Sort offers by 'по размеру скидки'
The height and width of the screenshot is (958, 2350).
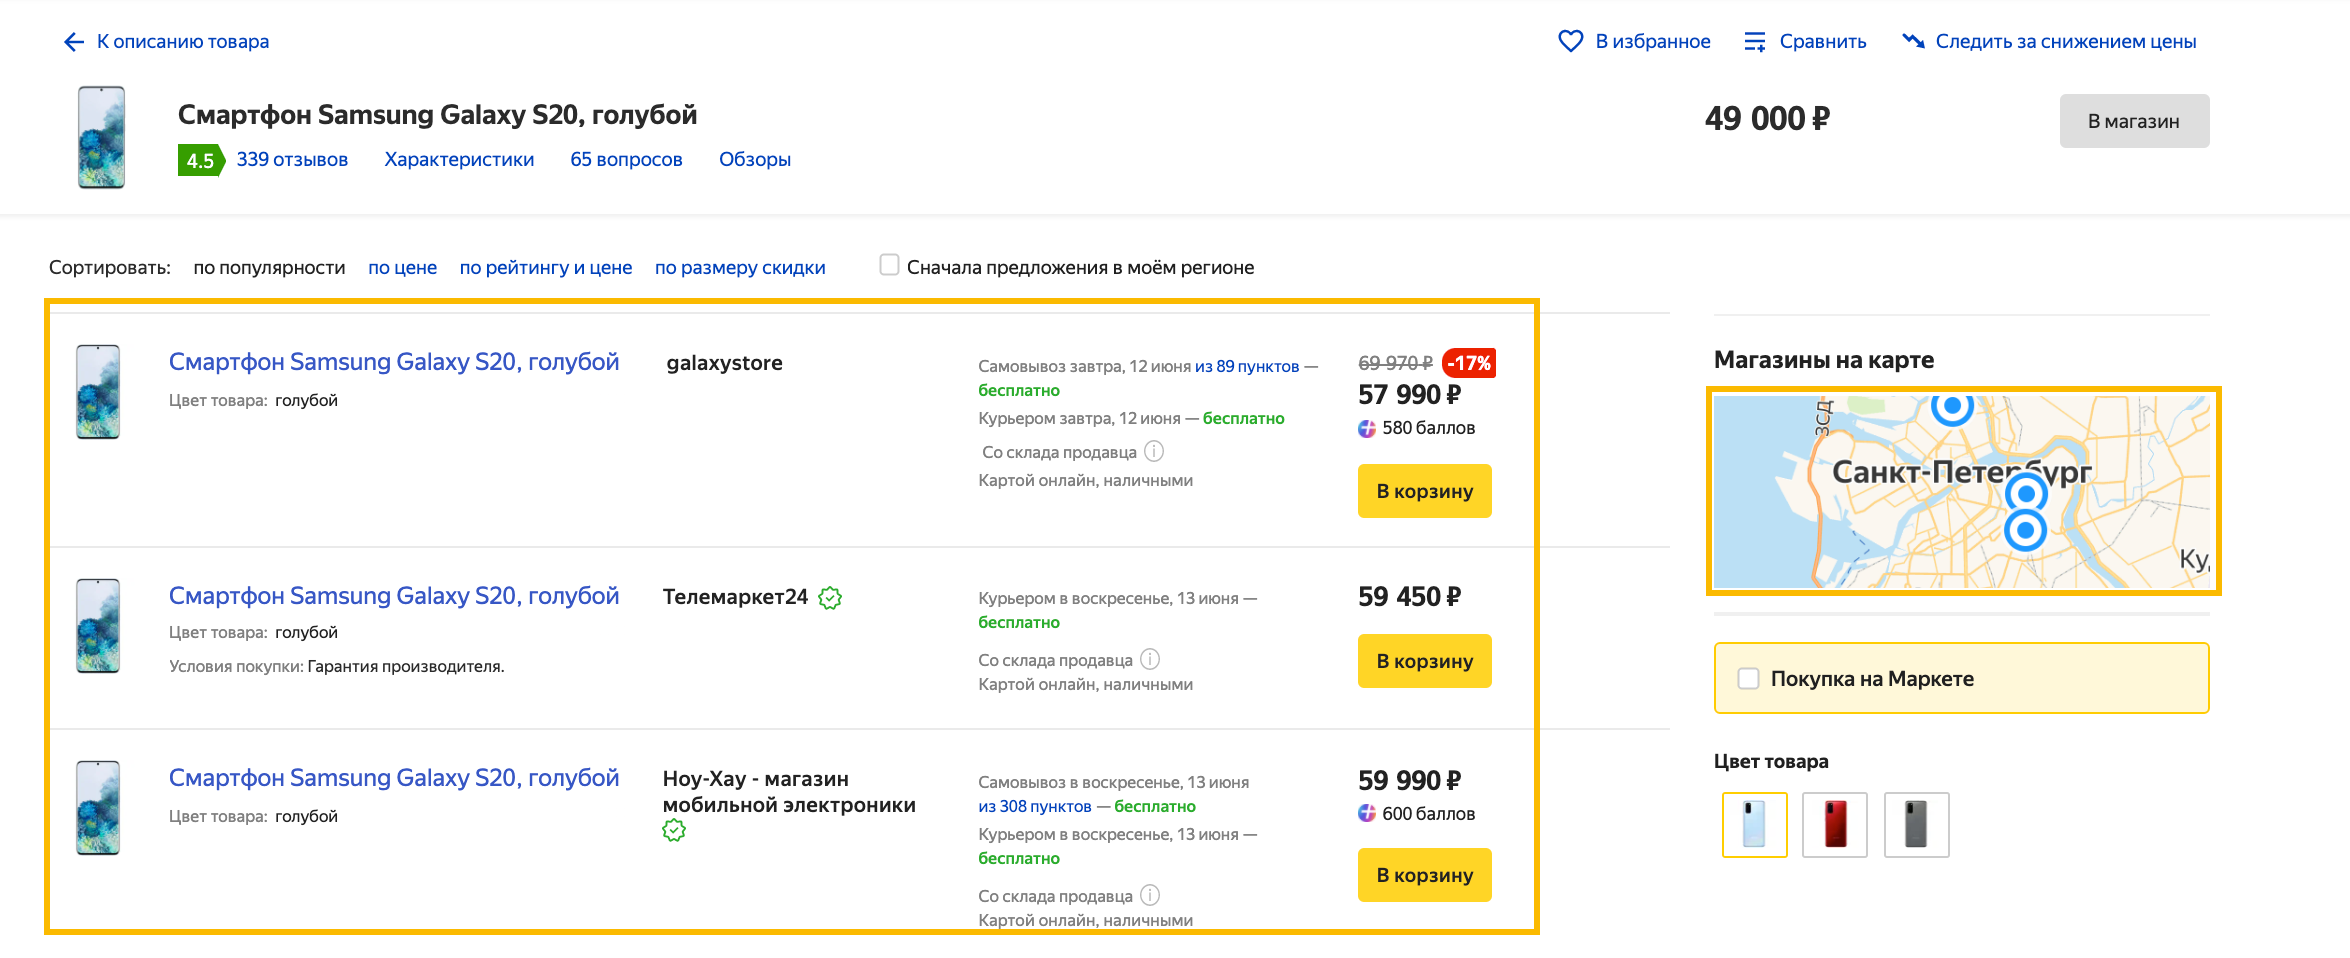pyautogui.click(x=740, y=268)
